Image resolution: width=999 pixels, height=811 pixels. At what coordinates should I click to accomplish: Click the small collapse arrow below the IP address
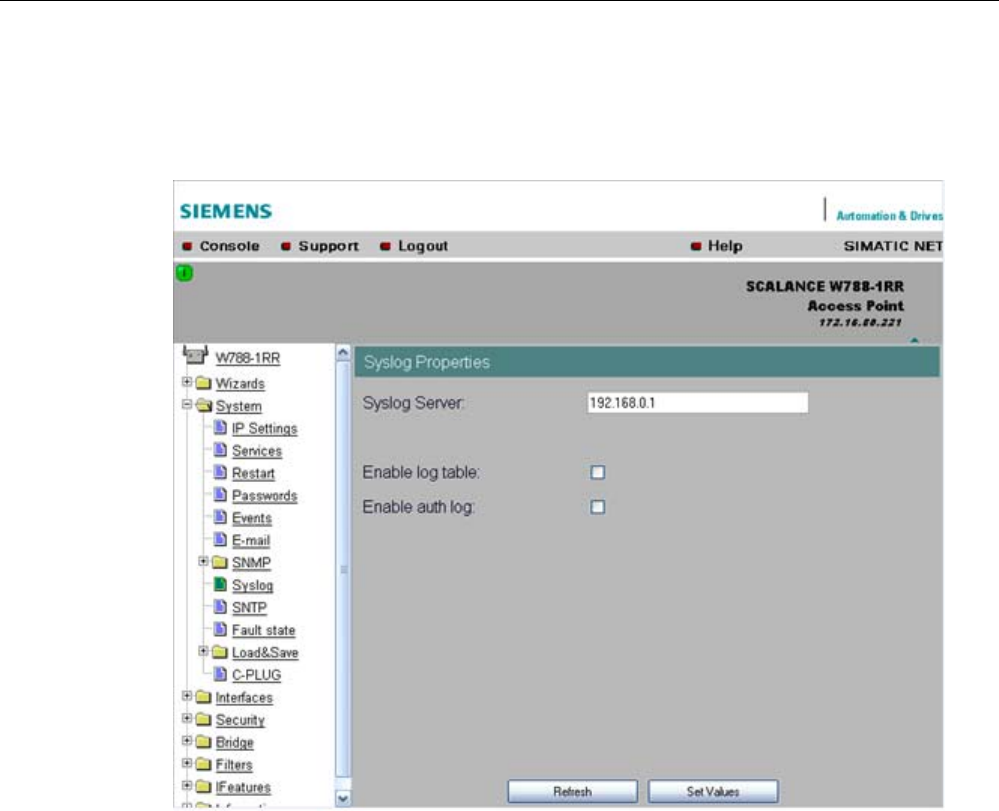[914, 340]
